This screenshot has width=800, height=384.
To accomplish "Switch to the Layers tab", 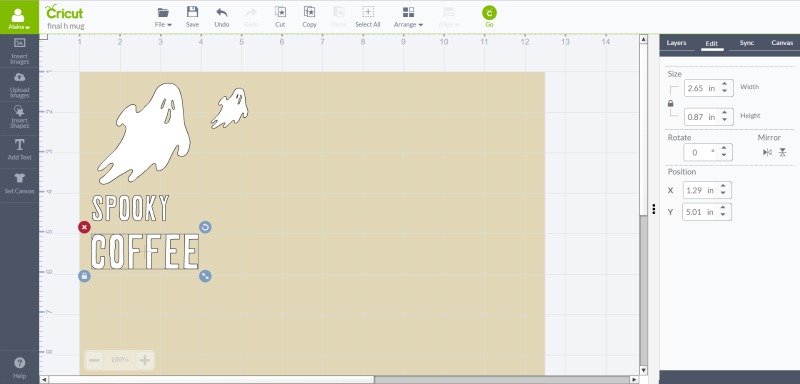I will tap(677, 43).
